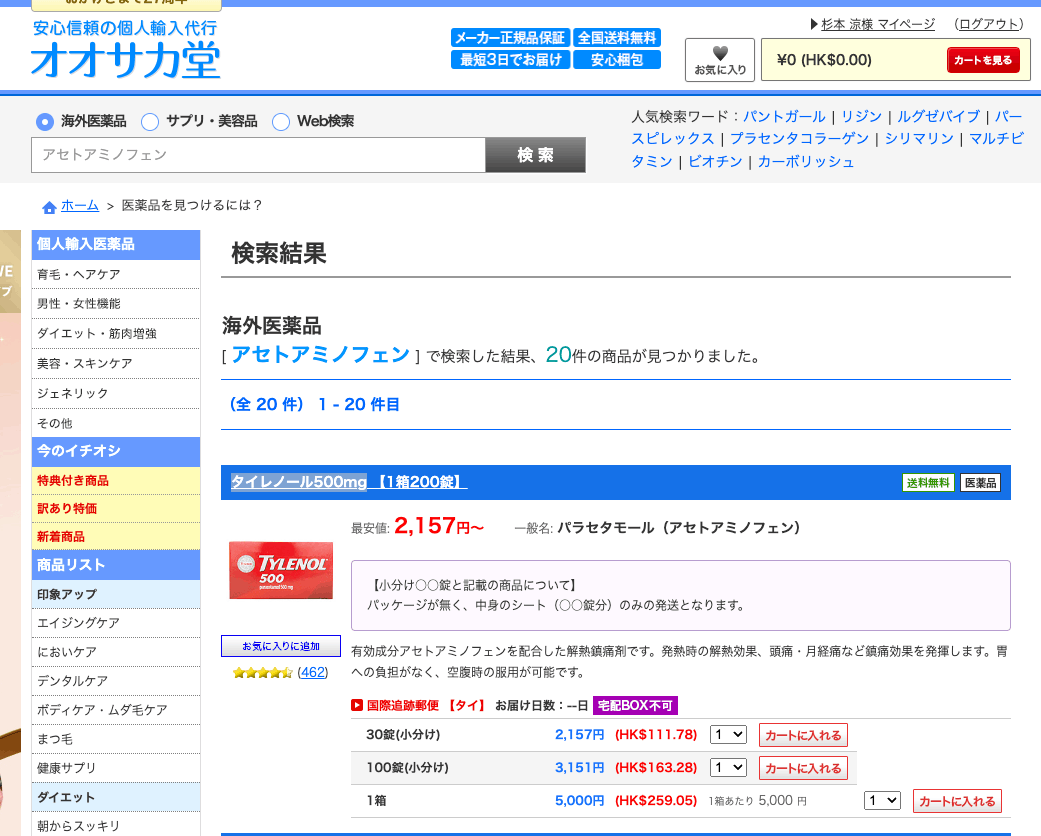Click popular keyword ルグゼバイブ
Image resolution: width=1041 pixels, height=836 pixels.
[x=938, y=117]
